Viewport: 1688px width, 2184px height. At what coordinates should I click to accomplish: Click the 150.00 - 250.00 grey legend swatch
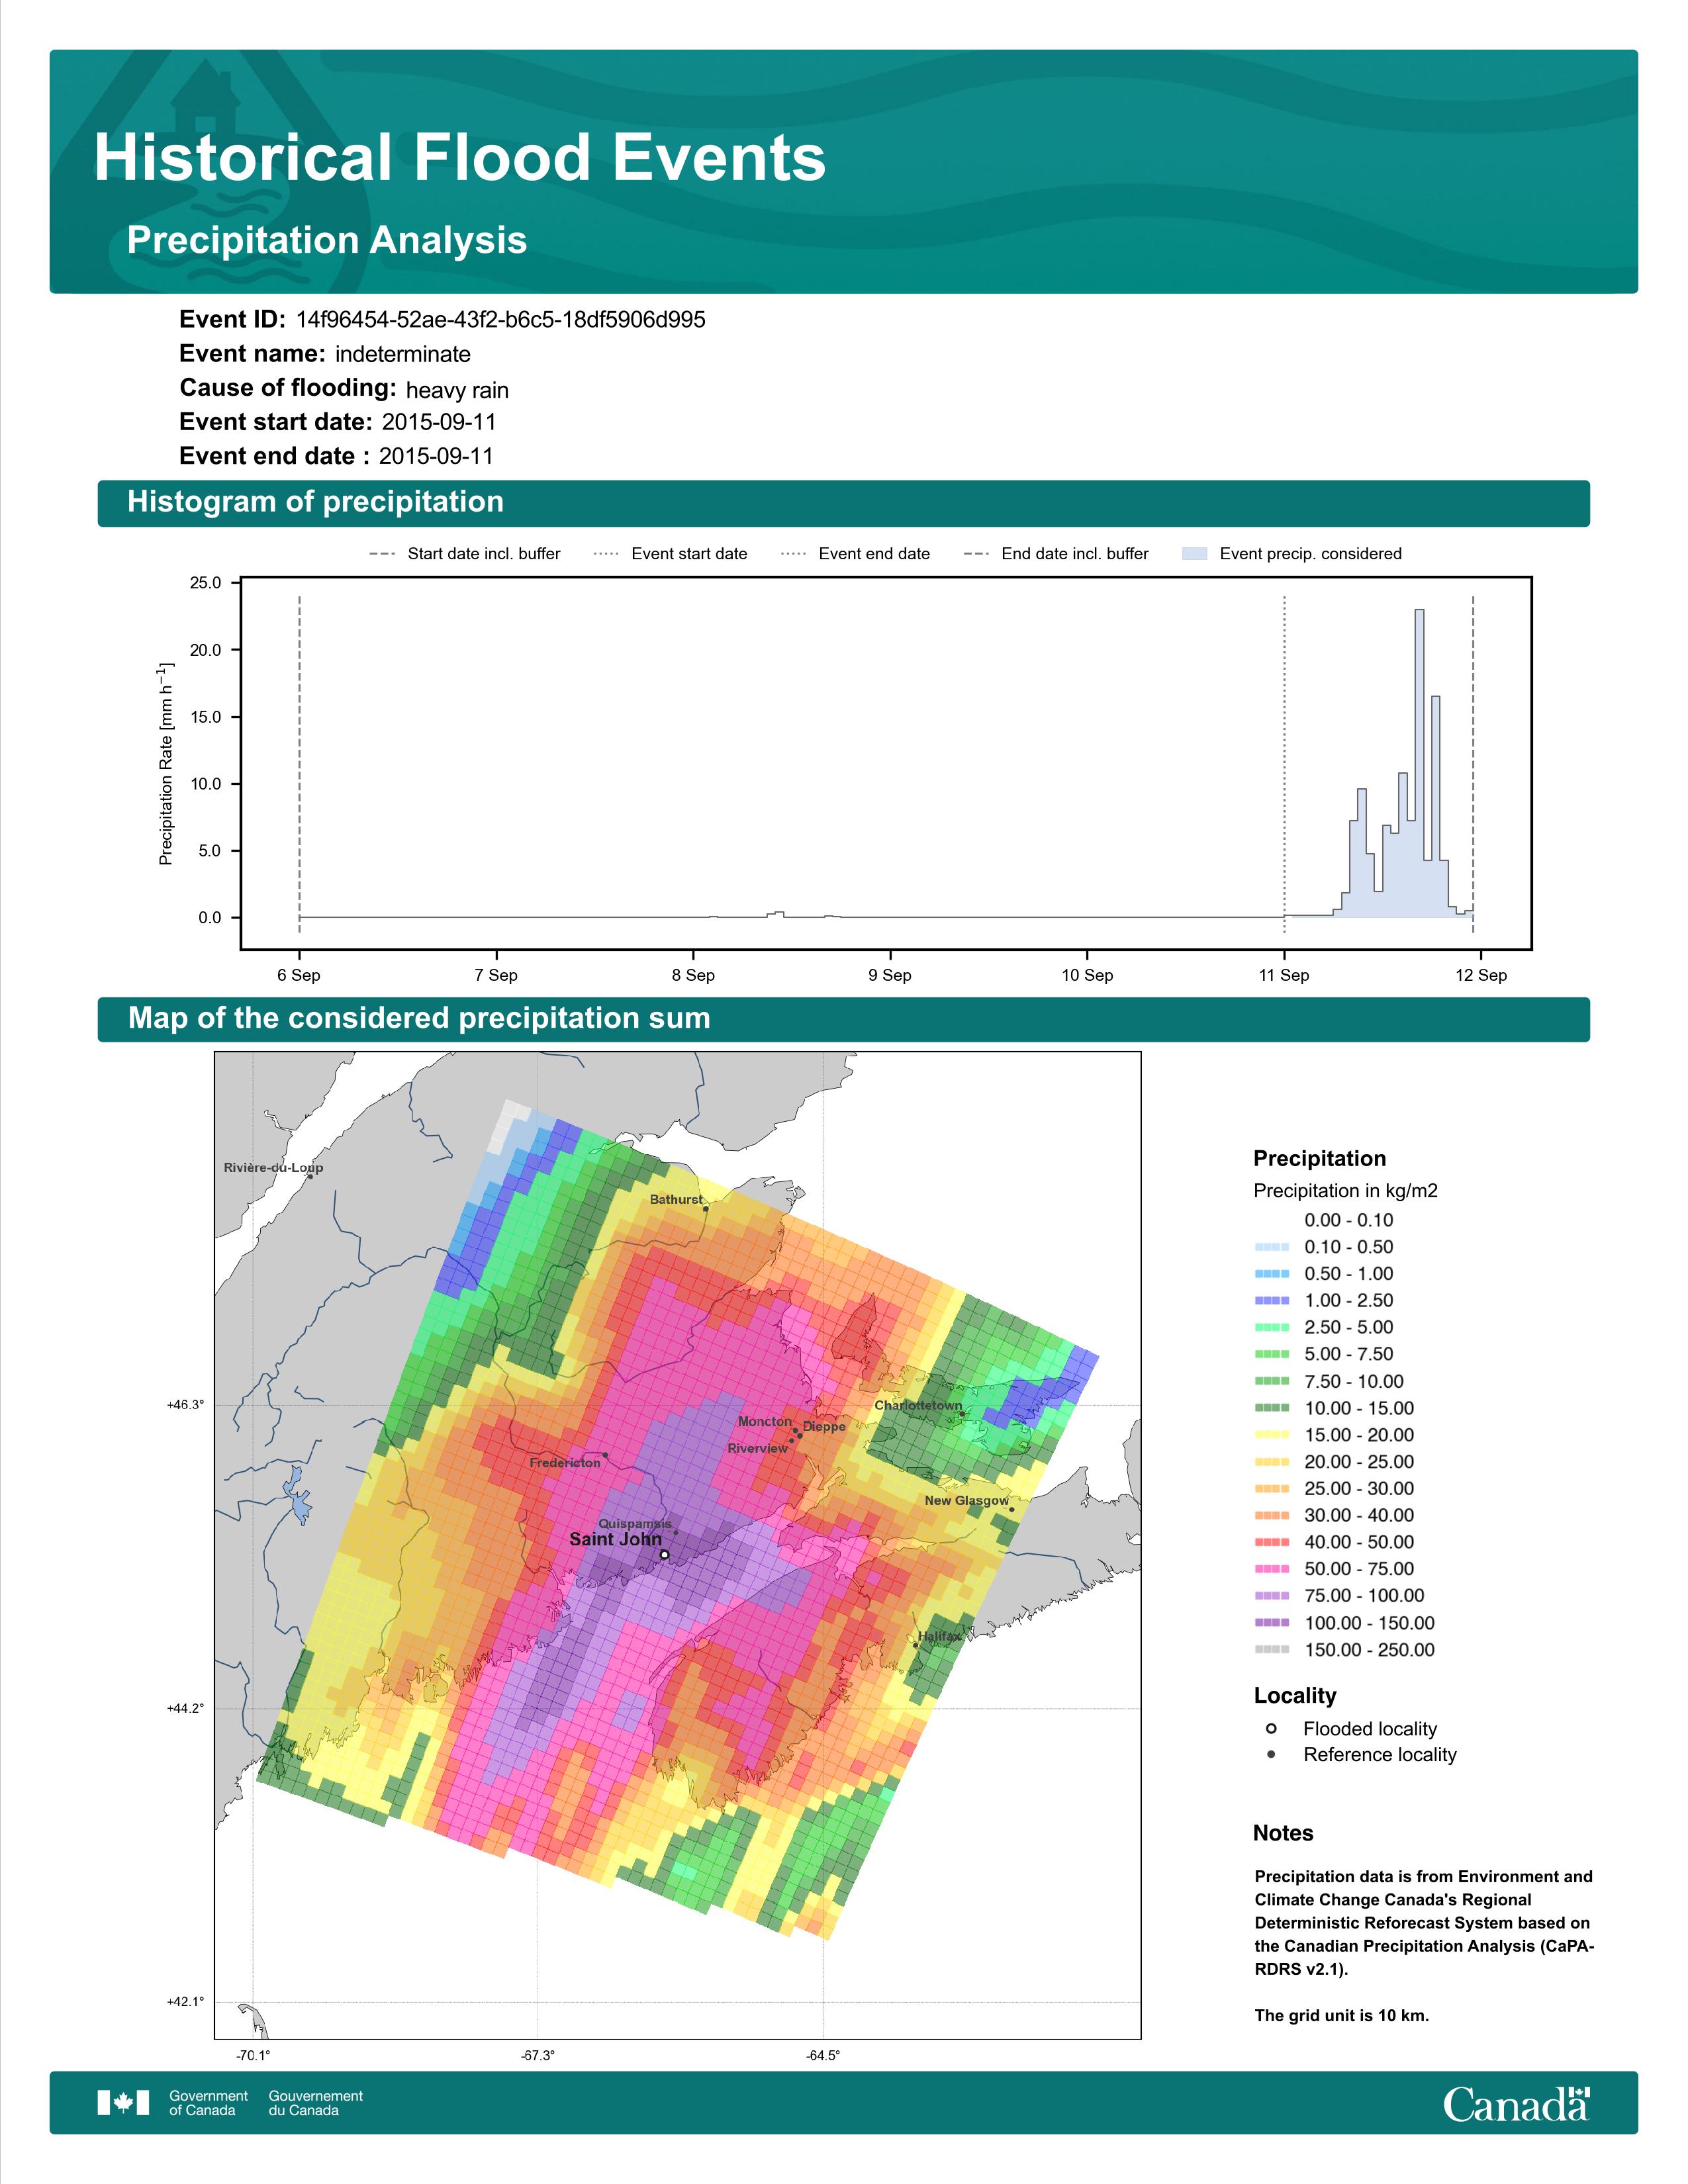[x=1272, y=1649]
